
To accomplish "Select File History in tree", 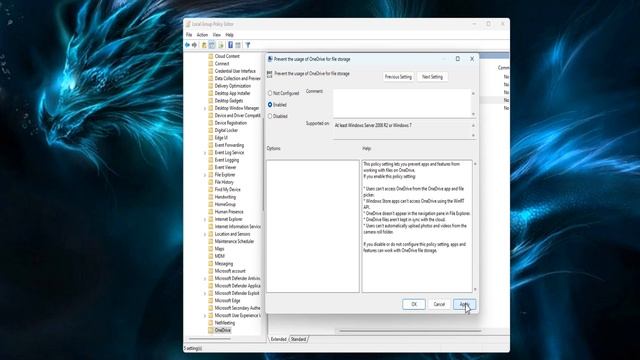I will [224, 182].
